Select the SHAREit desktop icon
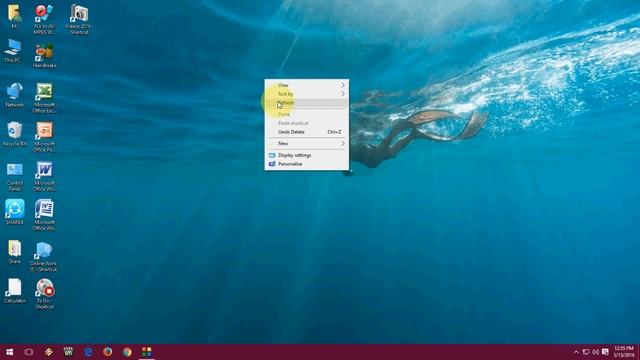Viewport: 640px width, 360px height. pyautogui.click(x=15, y=212)
